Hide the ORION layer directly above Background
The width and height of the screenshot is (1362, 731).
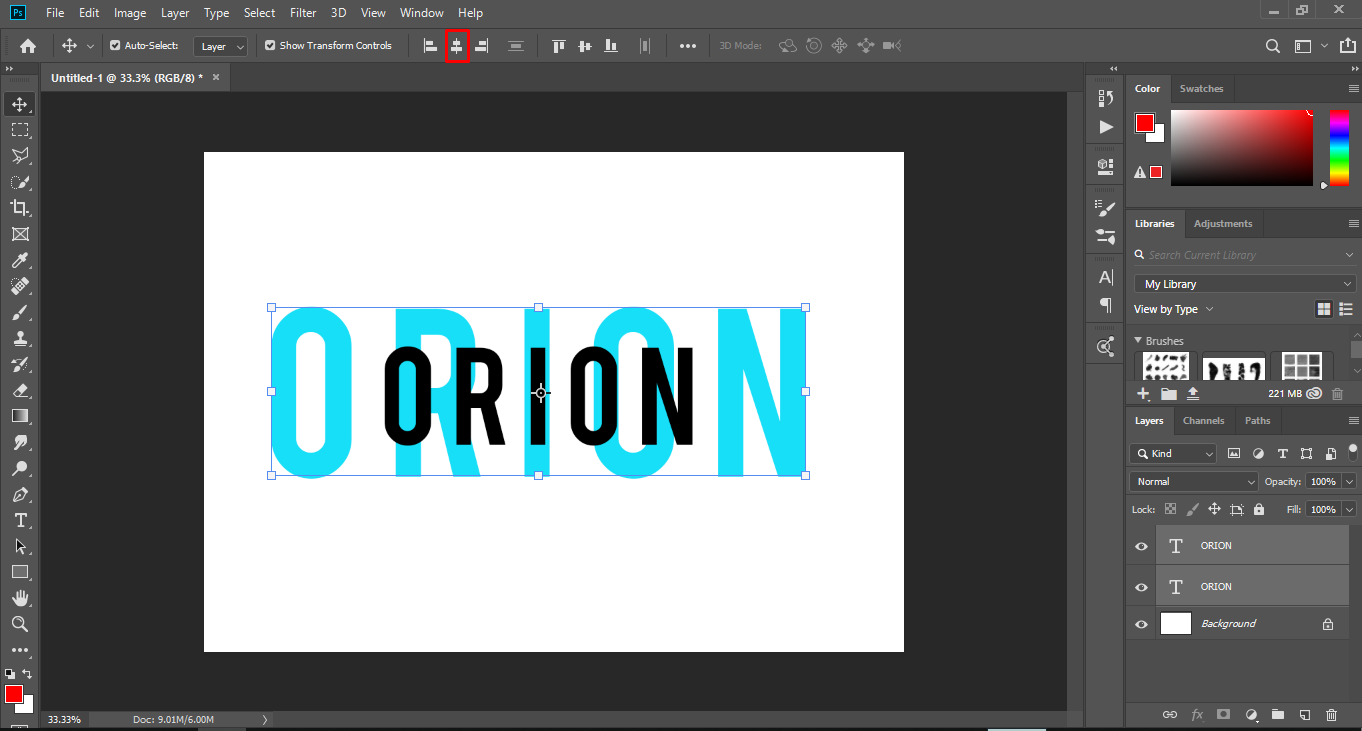pyautogui.click(x=1141, y=587)
